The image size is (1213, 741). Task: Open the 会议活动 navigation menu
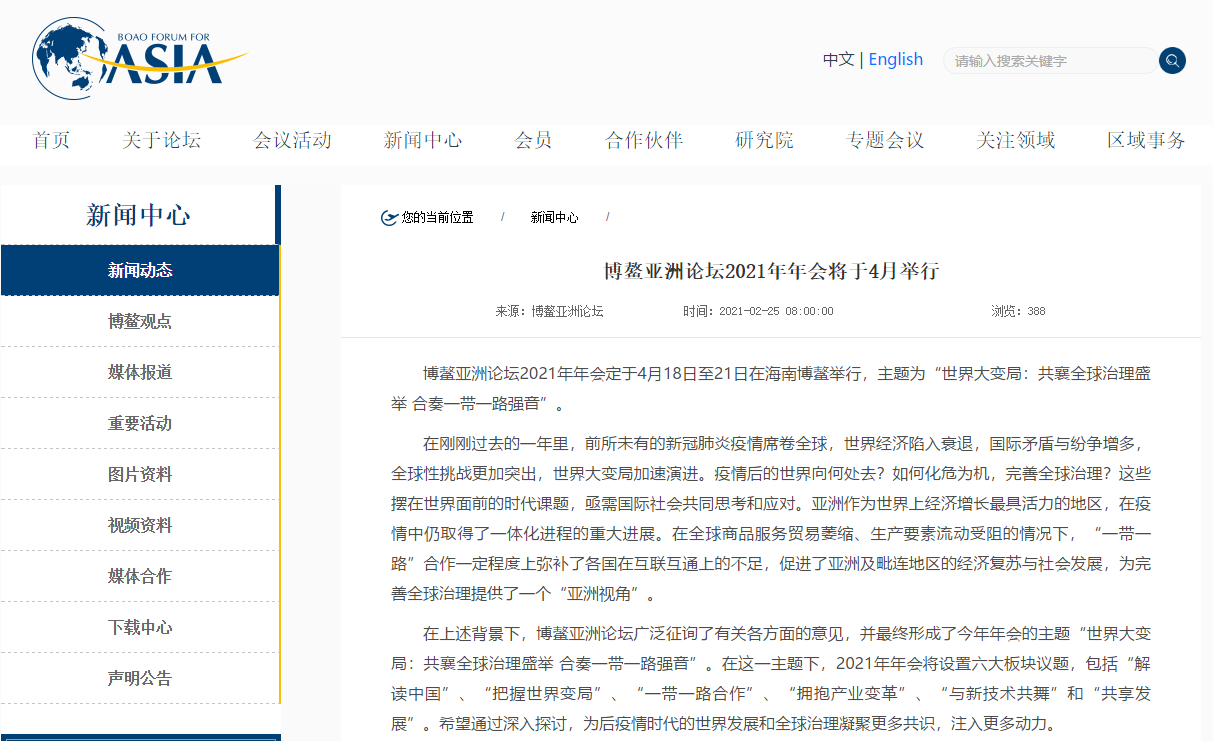pos(292,140)
